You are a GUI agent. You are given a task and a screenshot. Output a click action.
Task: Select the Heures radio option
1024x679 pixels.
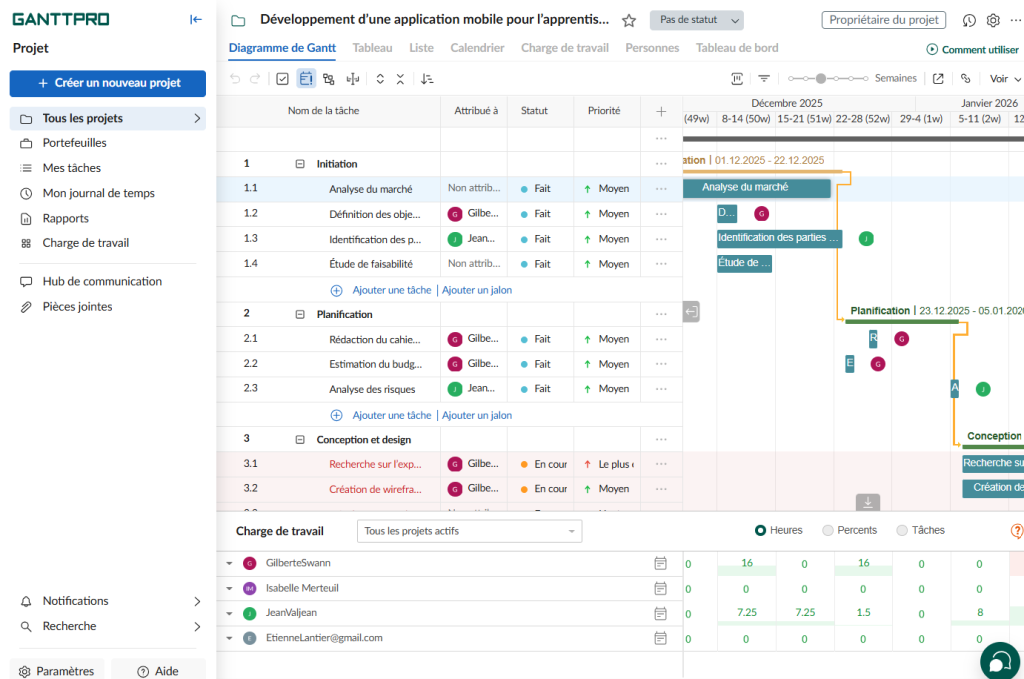pos(760,530)
